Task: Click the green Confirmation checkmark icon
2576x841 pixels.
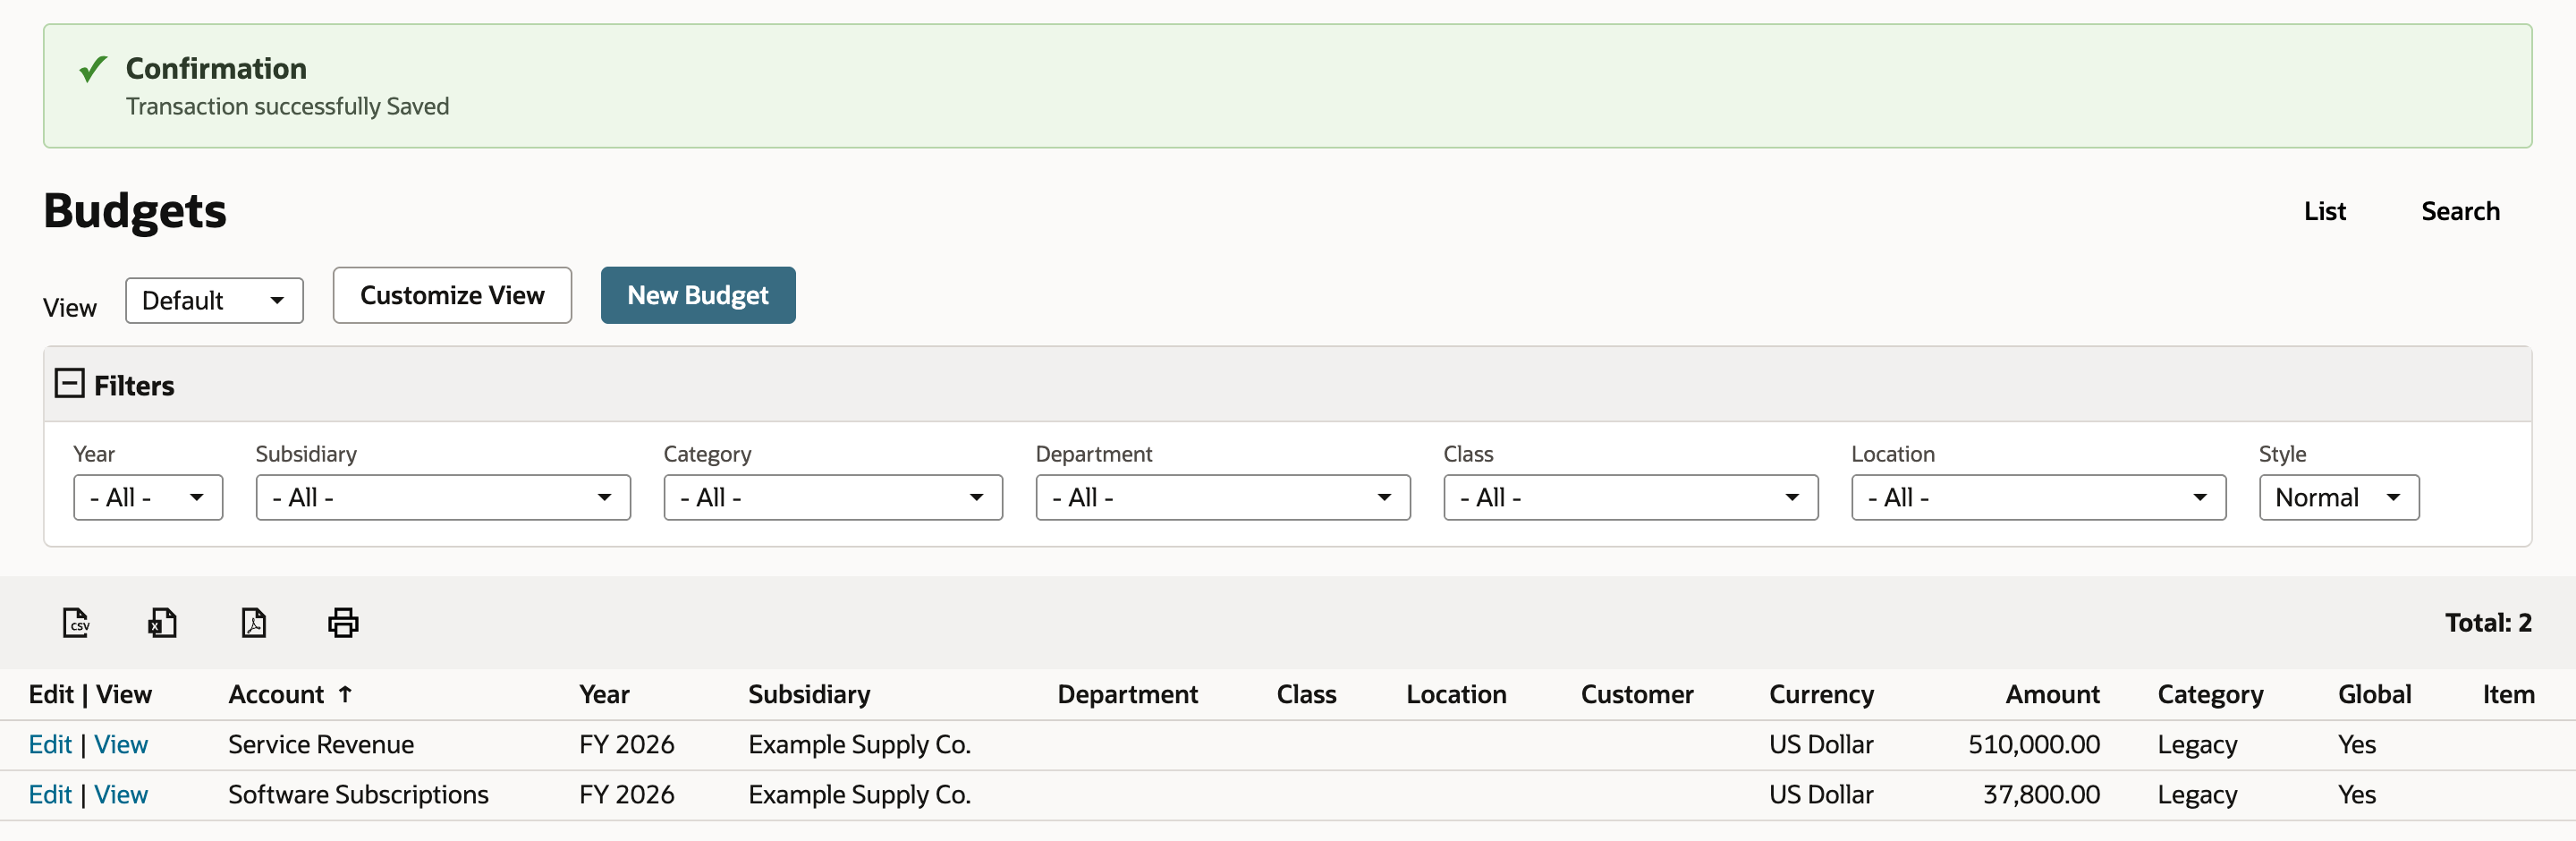Action: tap(93, 69)
